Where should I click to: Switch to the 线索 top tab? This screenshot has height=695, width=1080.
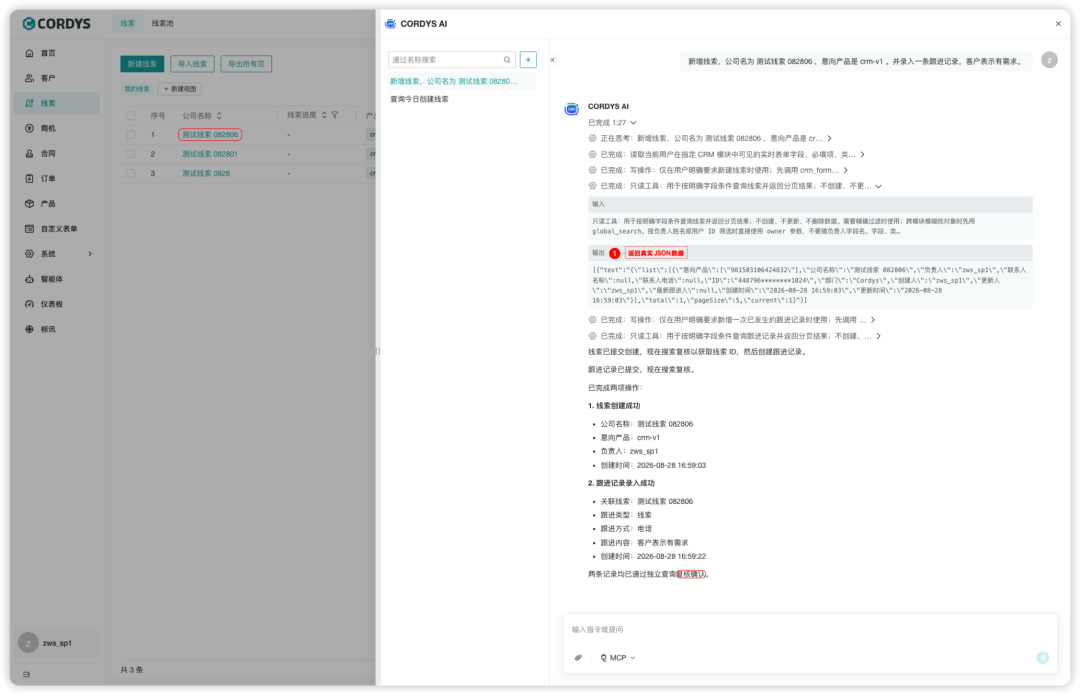tap(127, 23)
